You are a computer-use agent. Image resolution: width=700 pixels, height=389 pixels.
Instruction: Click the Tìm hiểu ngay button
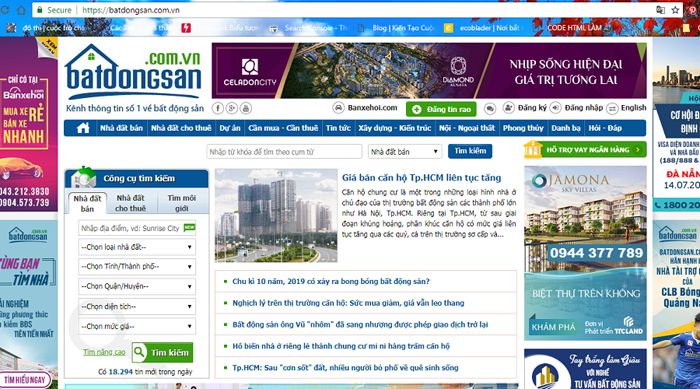[x=25, y=380]
